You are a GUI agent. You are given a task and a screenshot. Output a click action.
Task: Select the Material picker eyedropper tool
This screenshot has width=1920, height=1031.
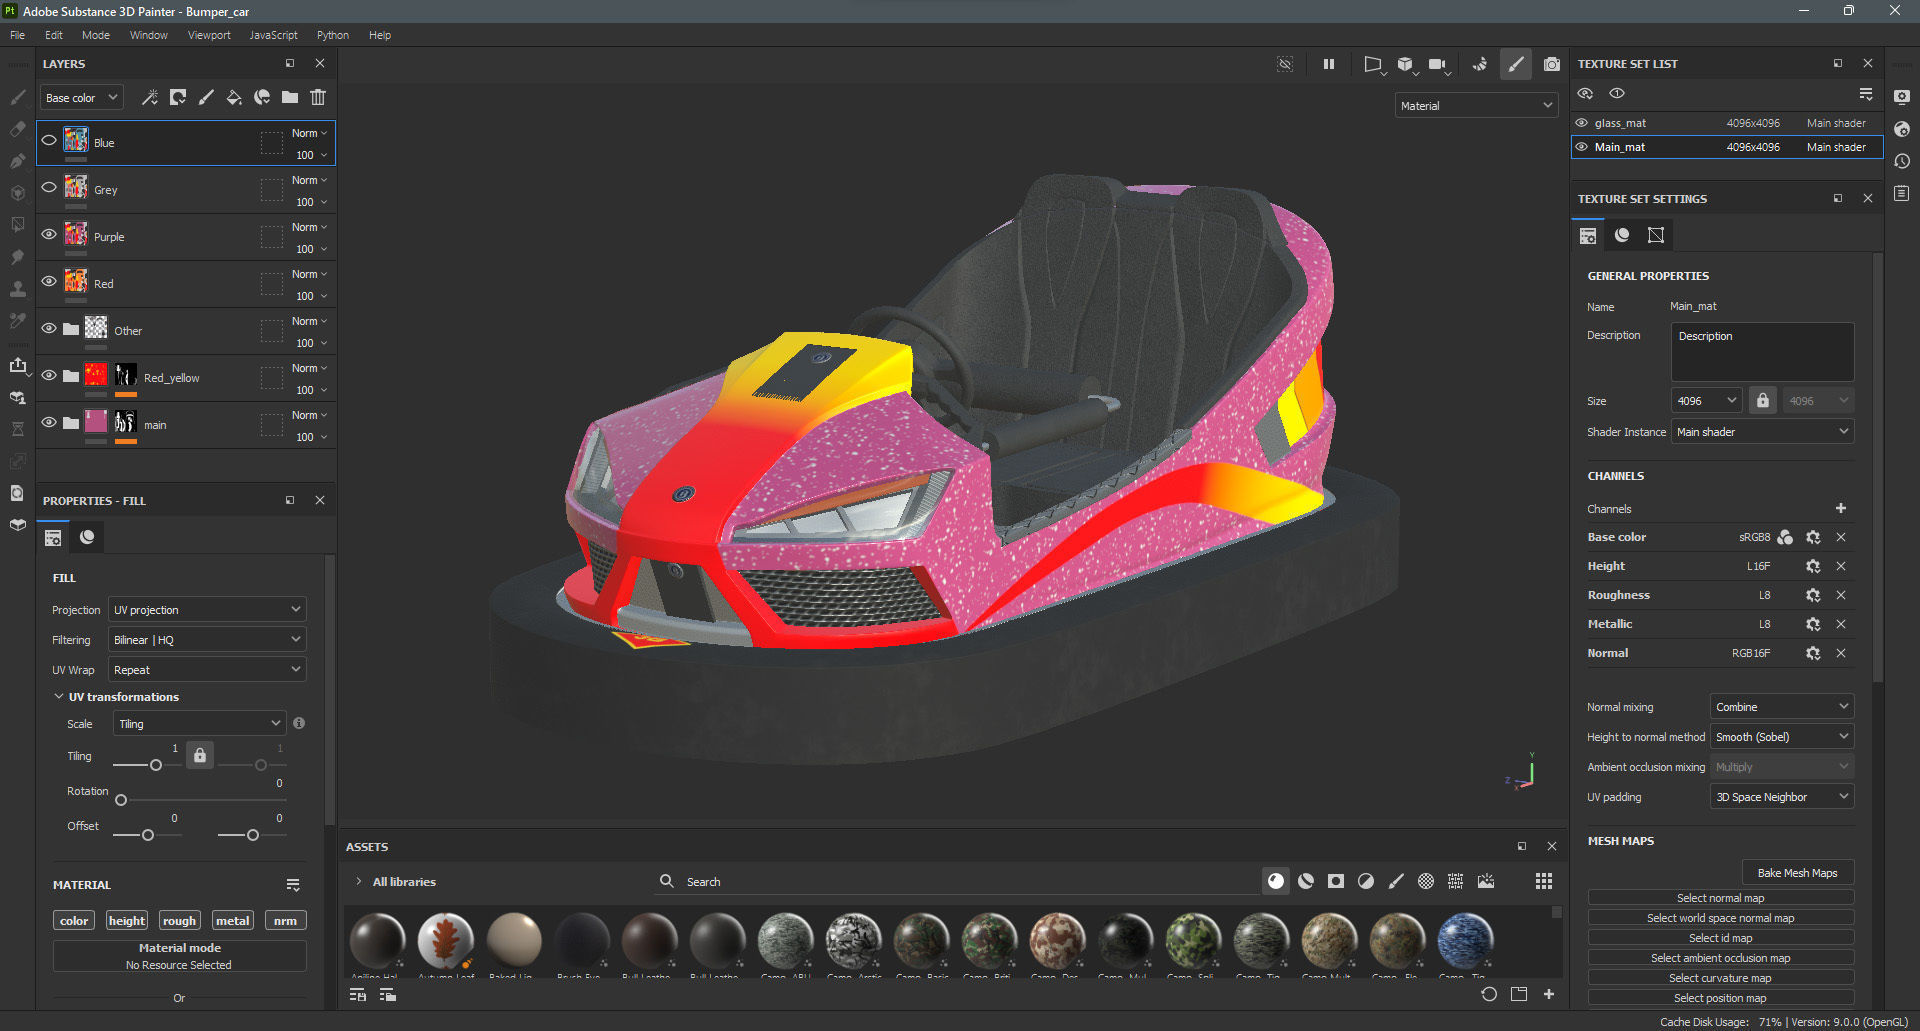pos(18,321)
